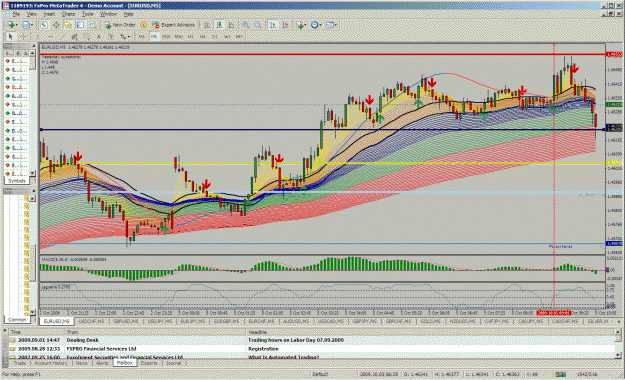The image size is (625, 380).
Task: Select the arrow cursor tool
Action: coord(10,36)
